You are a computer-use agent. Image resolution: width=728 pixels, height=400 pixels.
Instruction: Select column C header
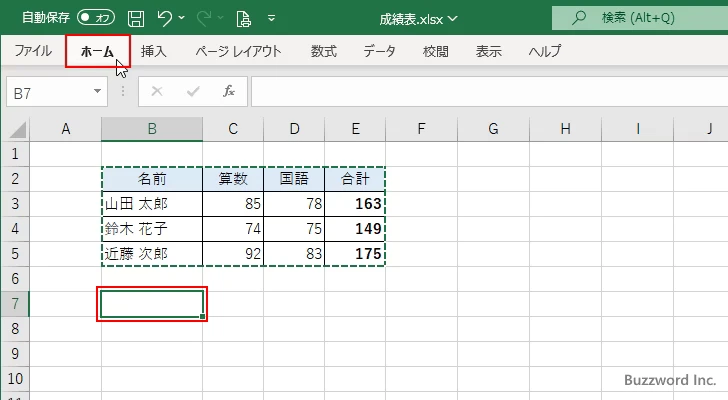[232, 128]
